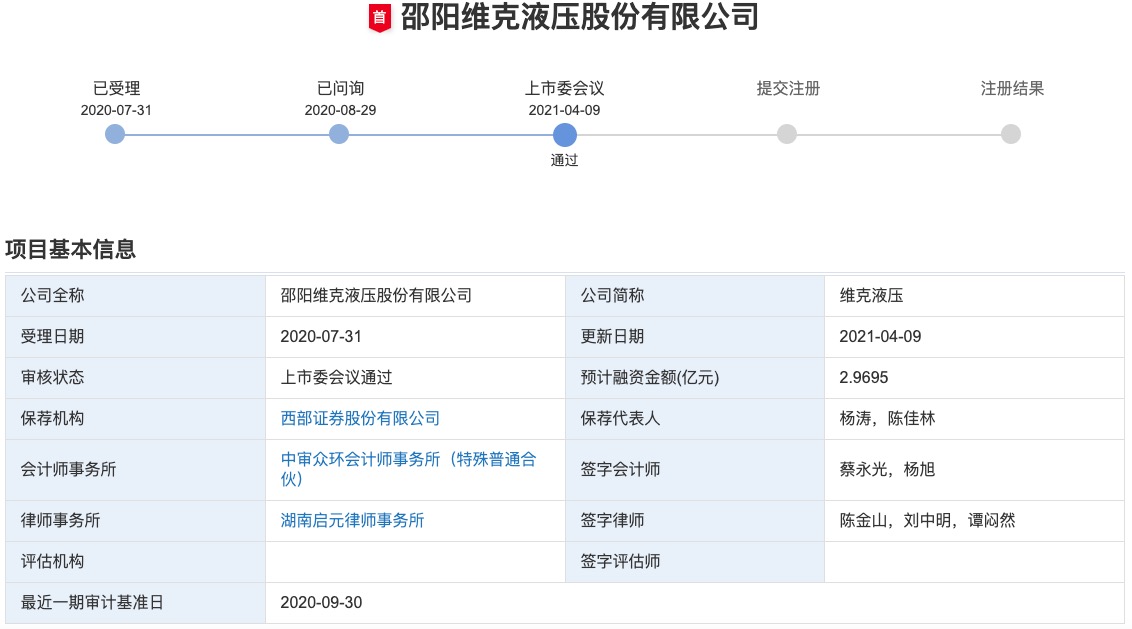Viewport: 1132px width, 629px height.
Task: Click the 提交注册 stage label
Action: point(788,88)
